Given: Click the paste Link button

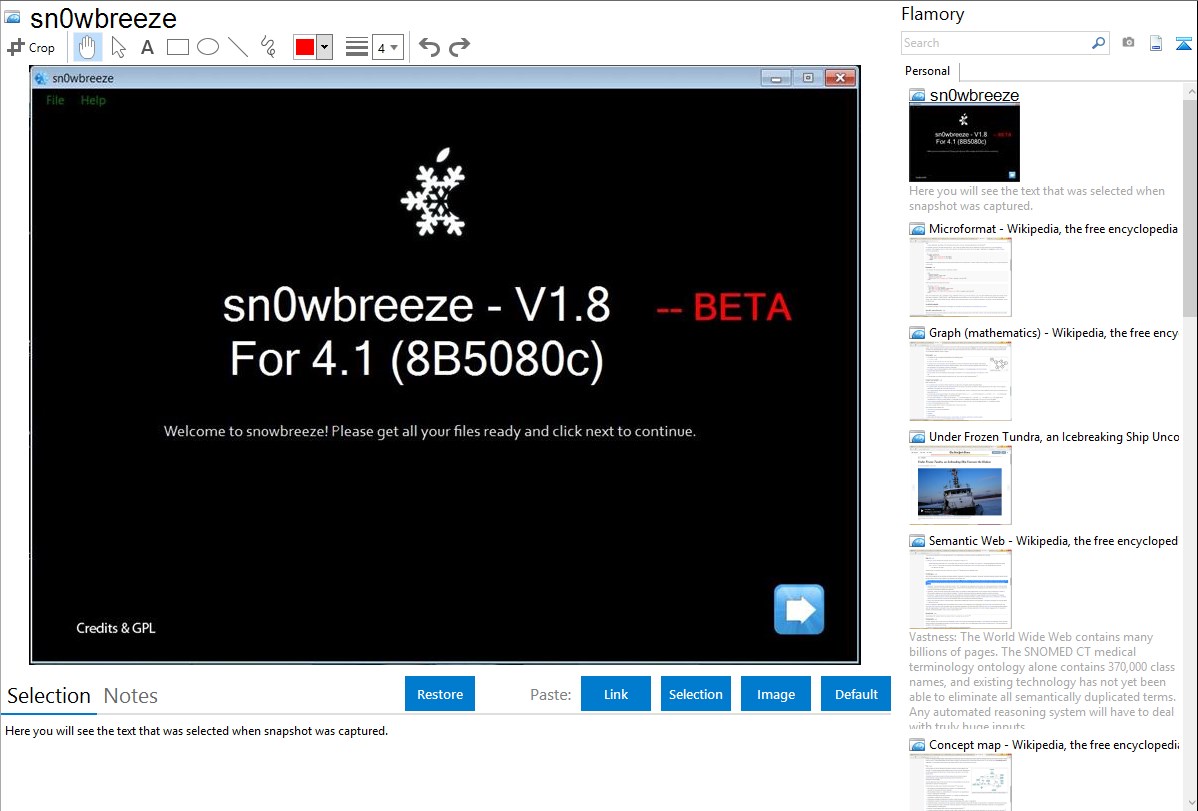Looking at the screenshot, I should click(616, 694).
